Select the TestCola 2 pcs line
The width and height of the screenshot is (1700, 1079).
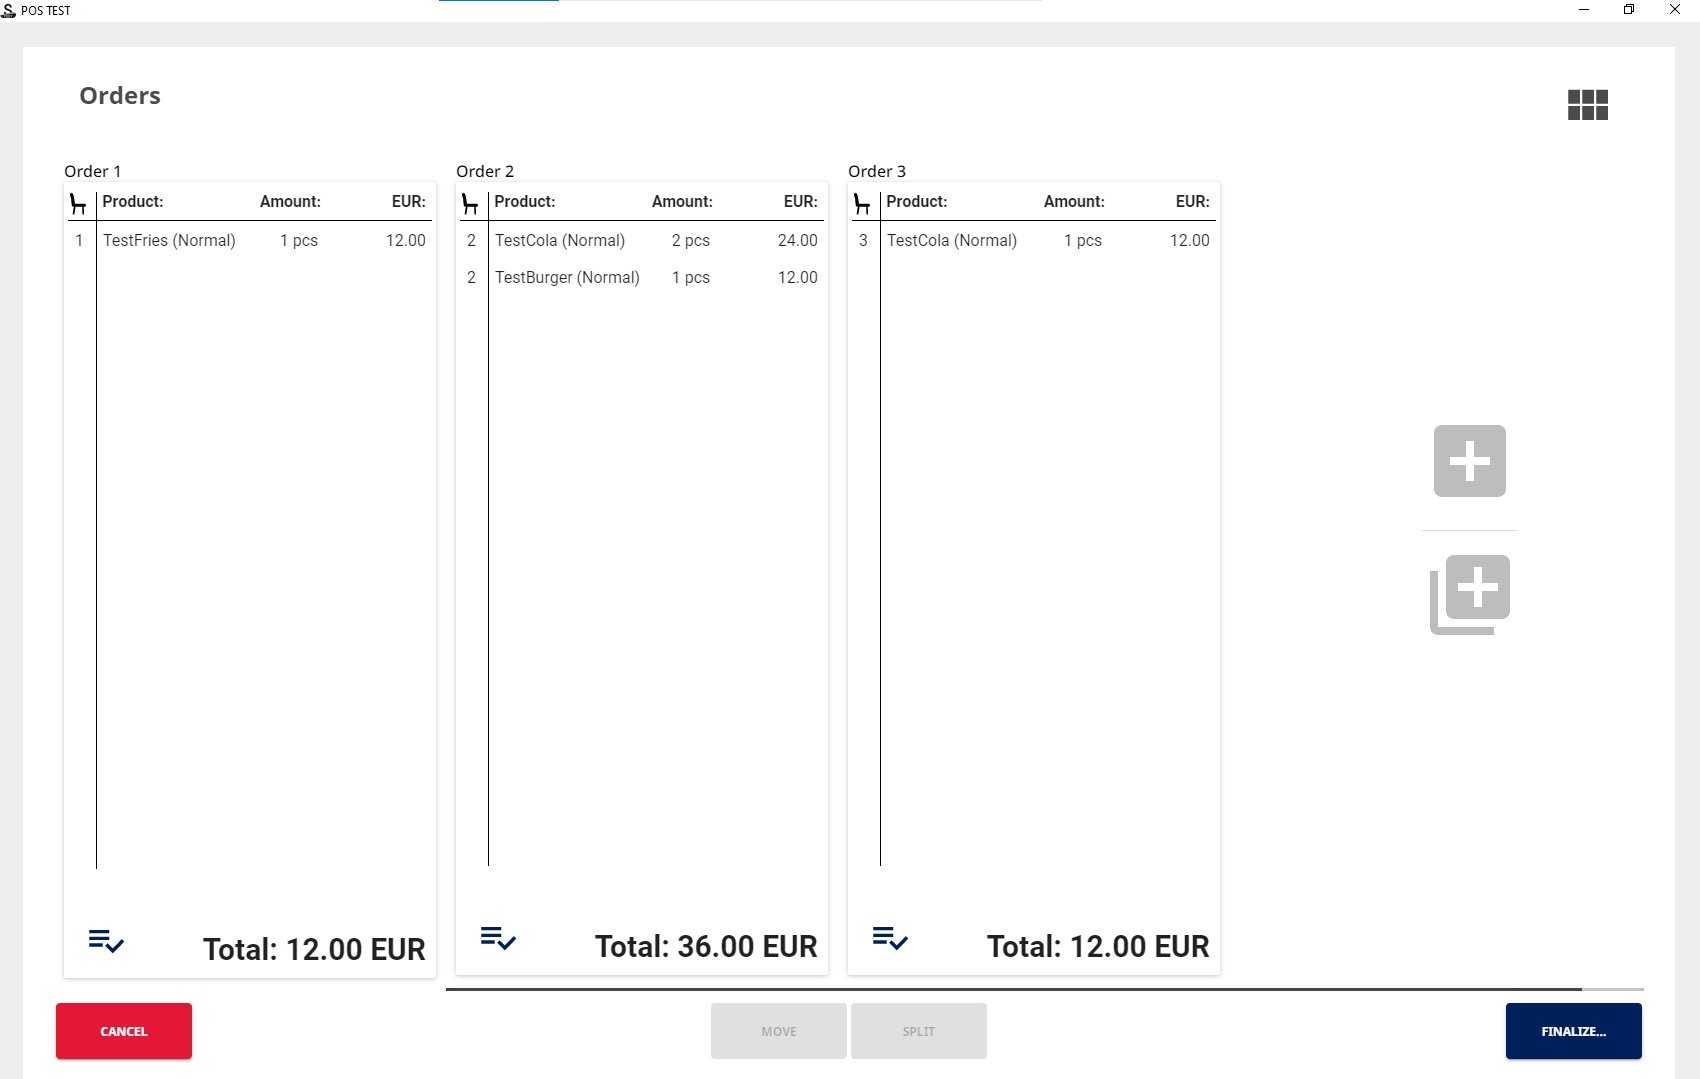coord(640,240)
